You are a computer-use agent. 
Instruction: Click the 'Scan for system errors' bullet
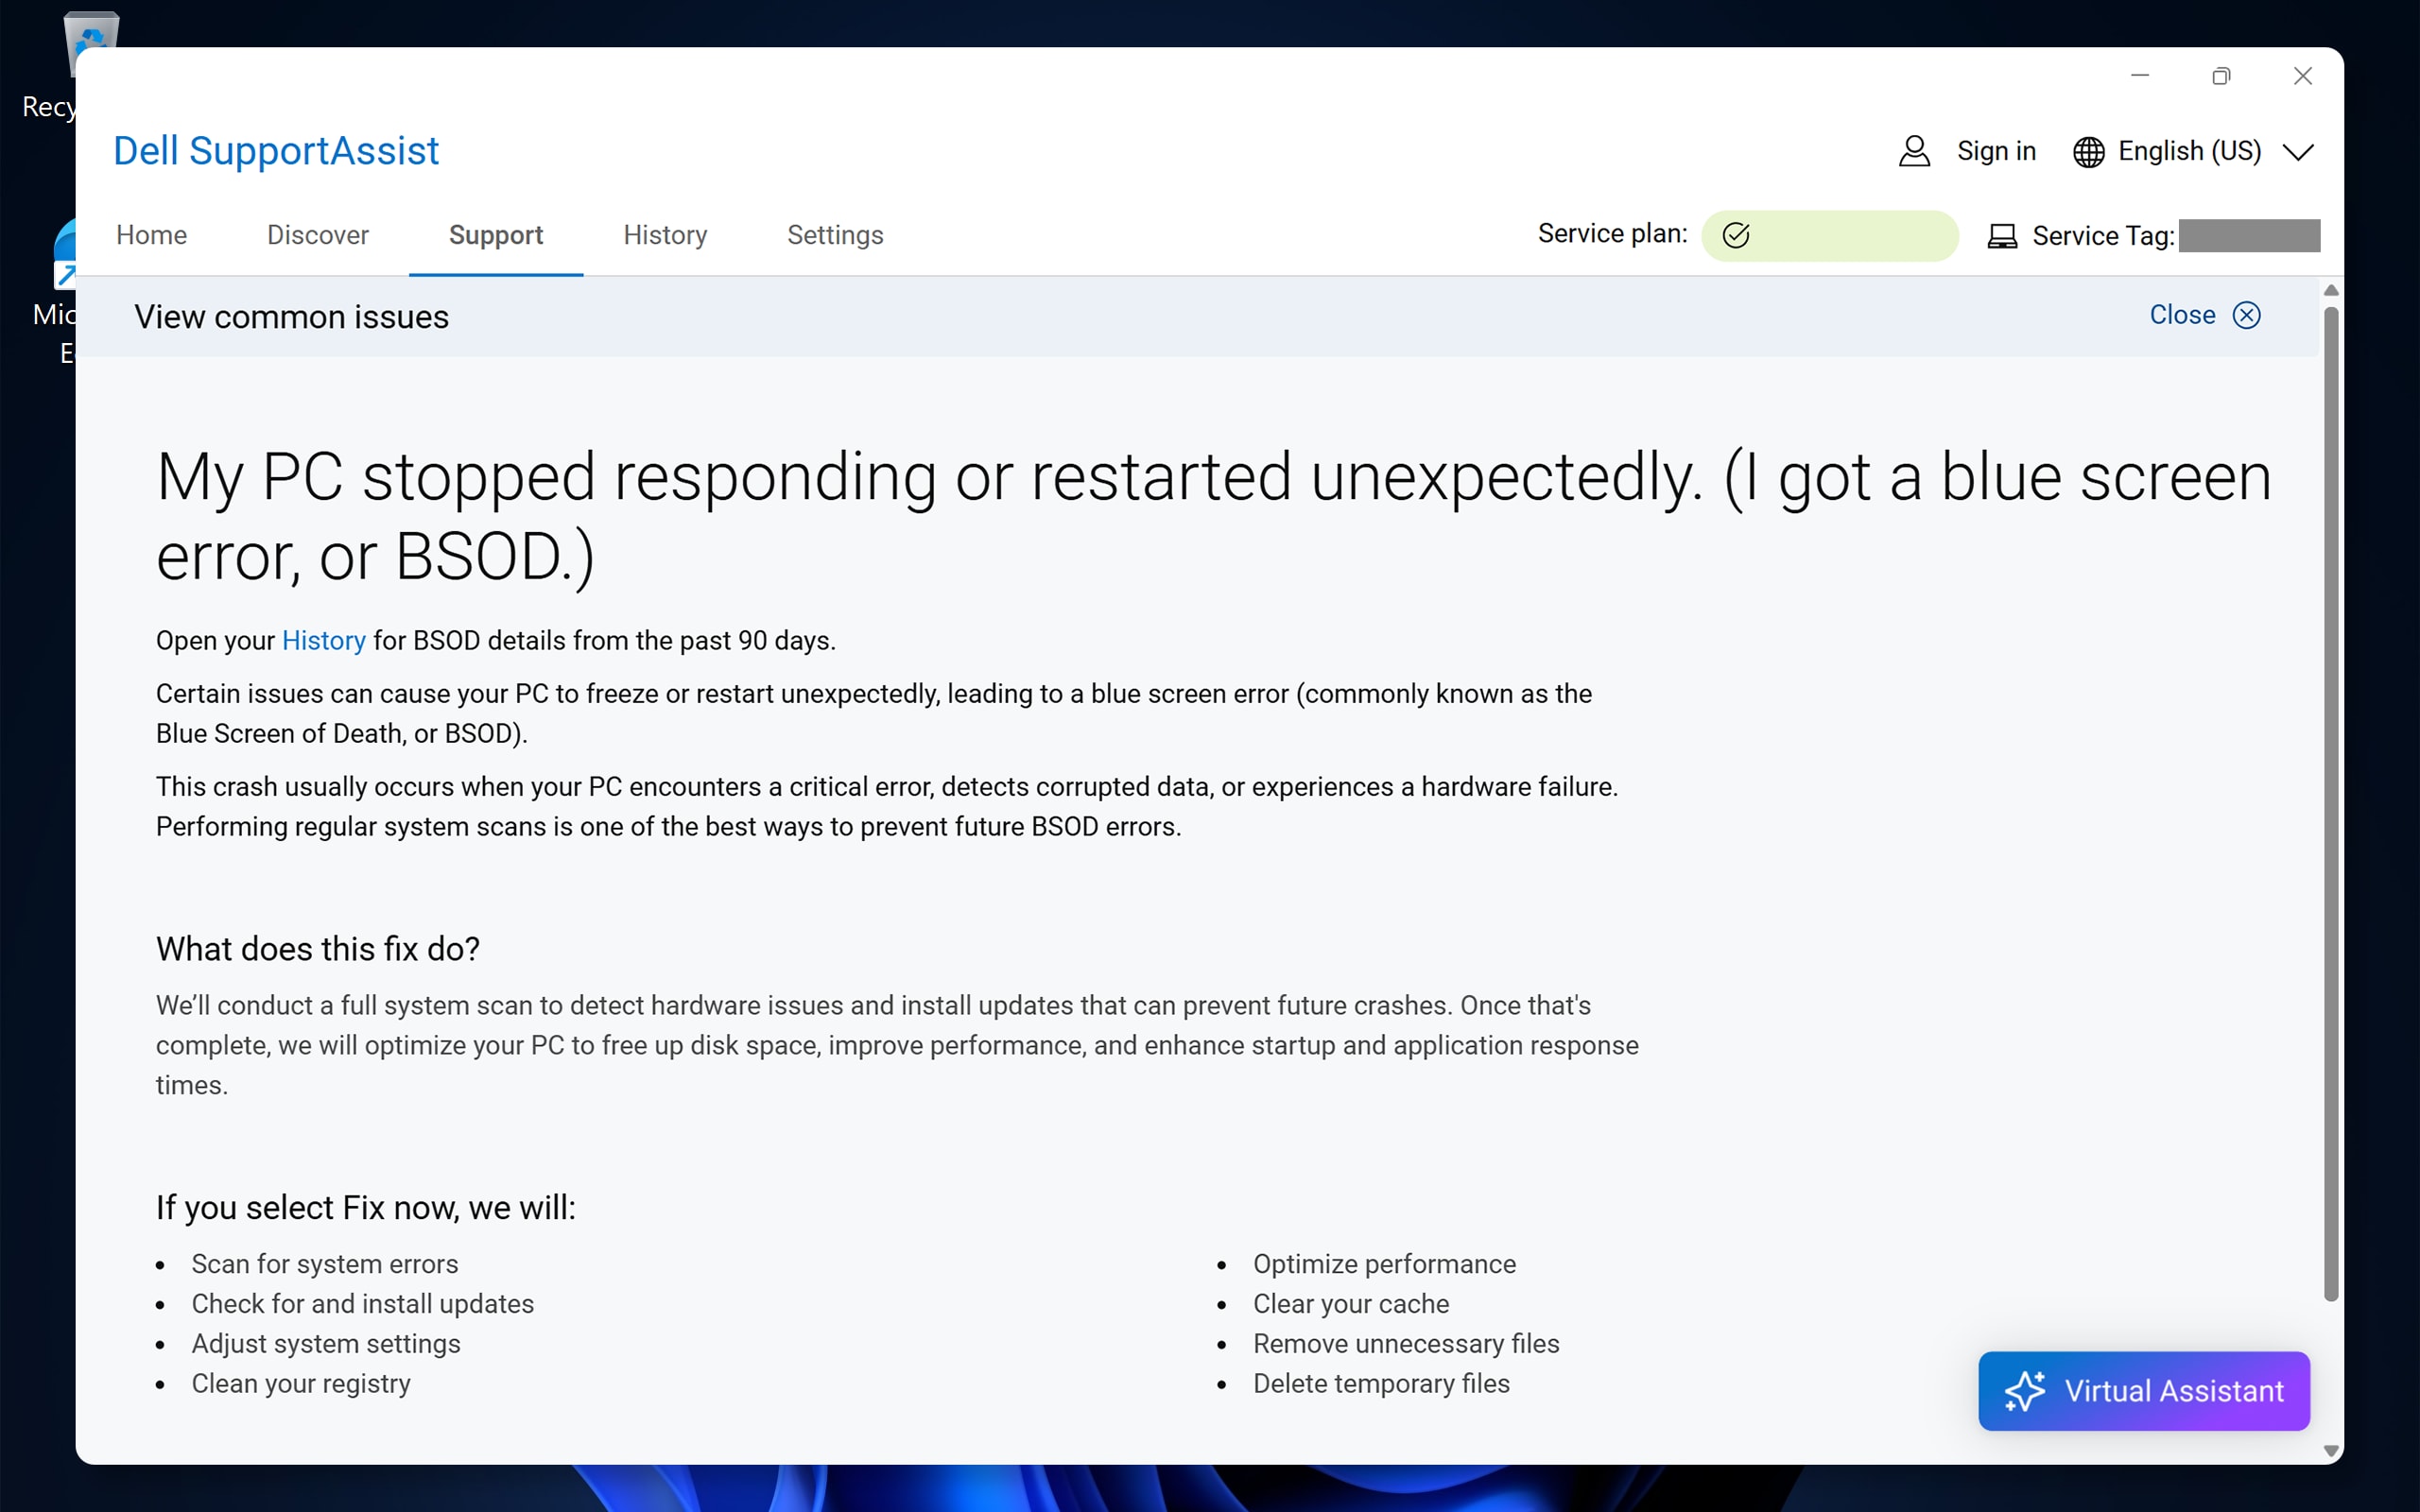[x=325, y=1264]
